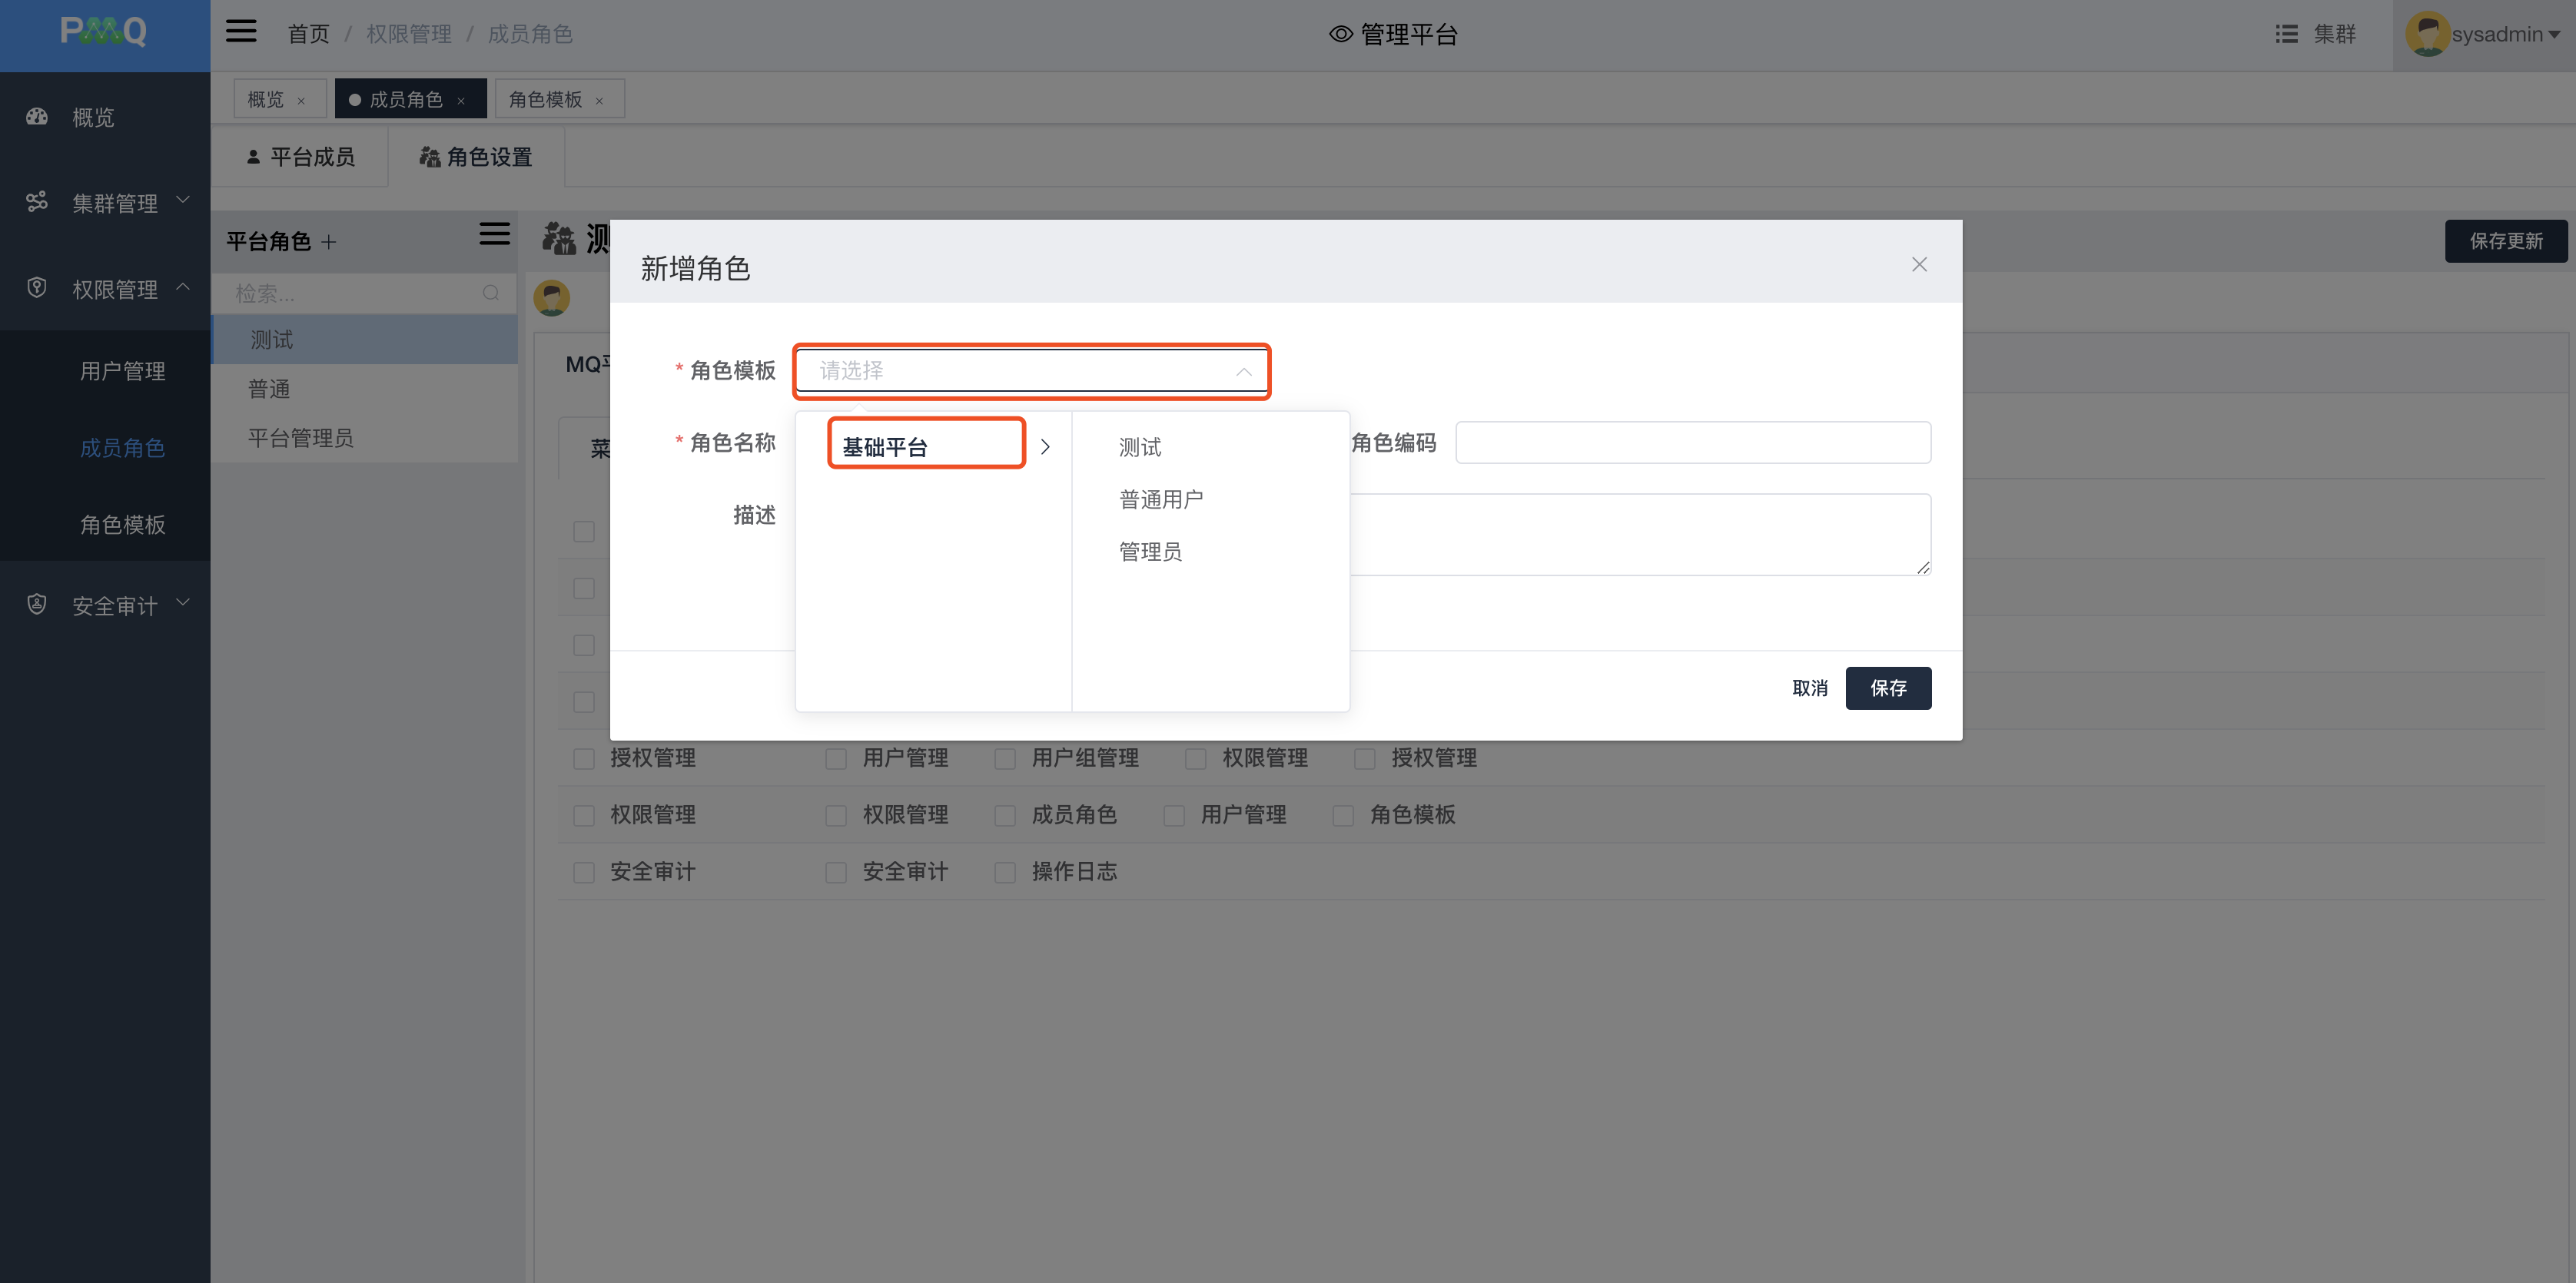2576x1283 pixels.
Task: Click the search magnifier in 检索 box
Action: 491,293
